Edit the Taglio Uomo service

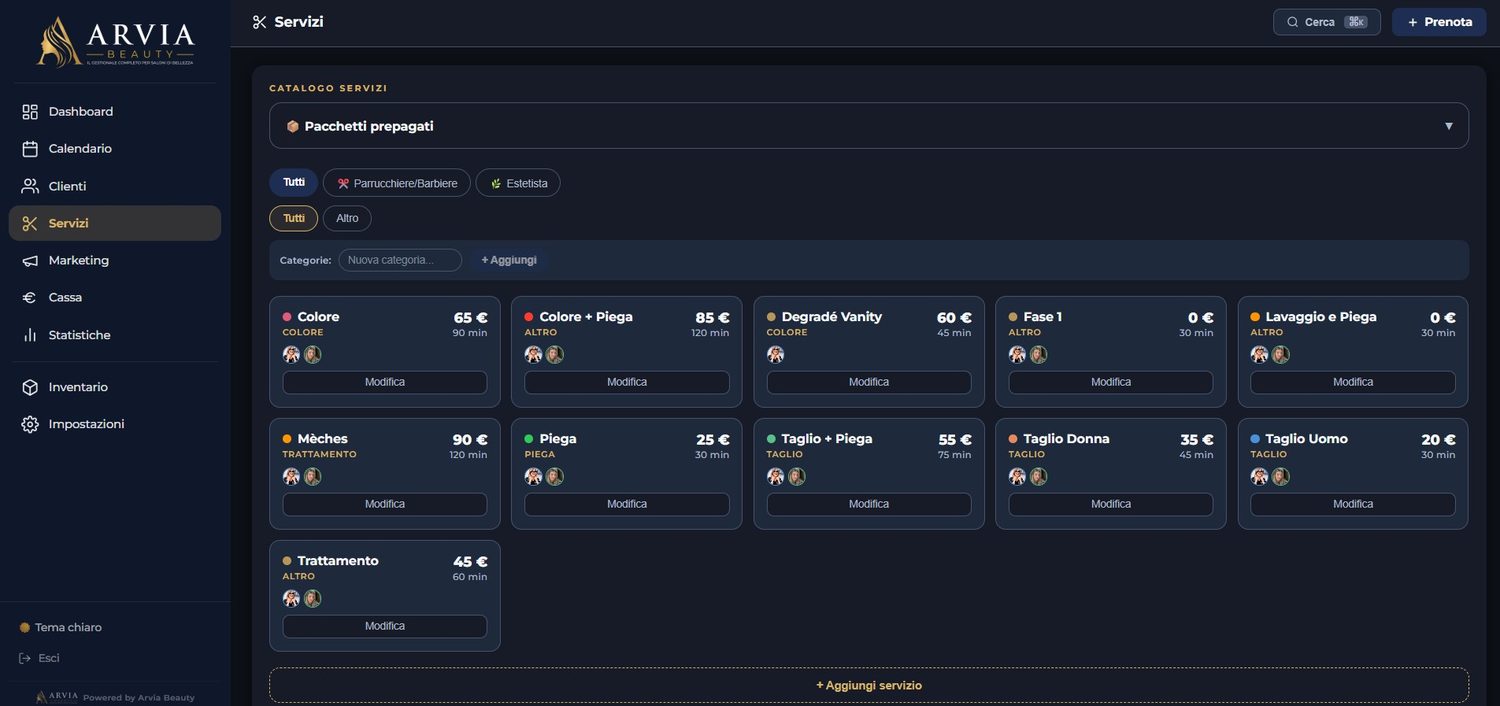pos(1353,504)
